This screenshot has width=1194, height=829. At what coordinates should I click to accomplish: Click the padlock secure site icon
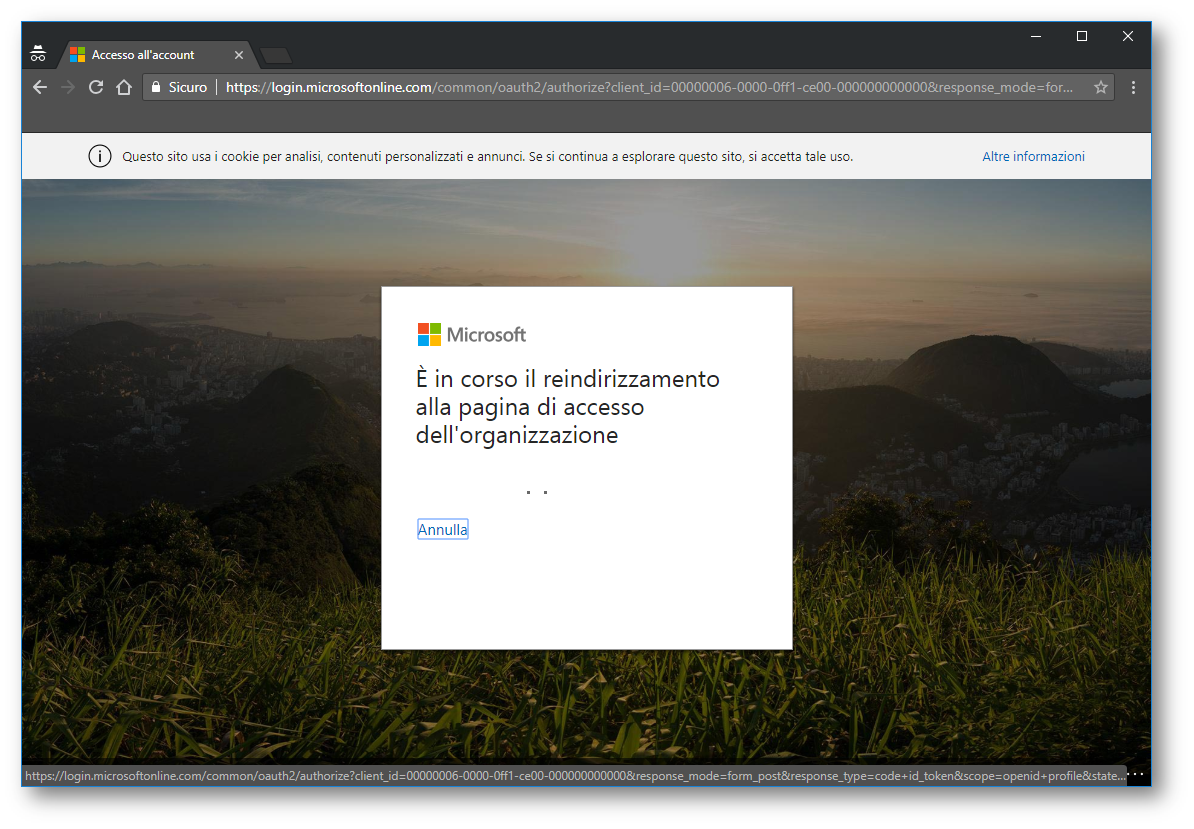[156, 88]
